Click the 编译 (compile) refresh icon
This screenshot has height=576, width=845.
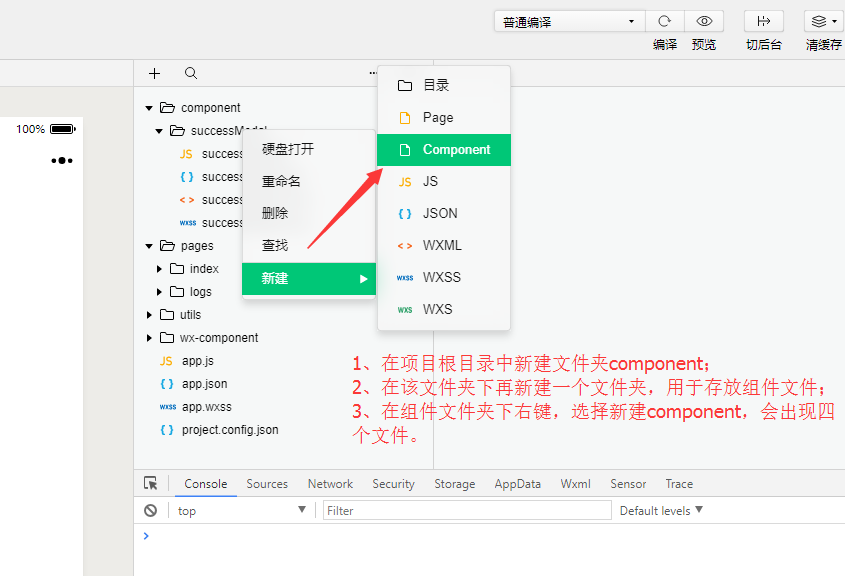[x=664, y=21]
